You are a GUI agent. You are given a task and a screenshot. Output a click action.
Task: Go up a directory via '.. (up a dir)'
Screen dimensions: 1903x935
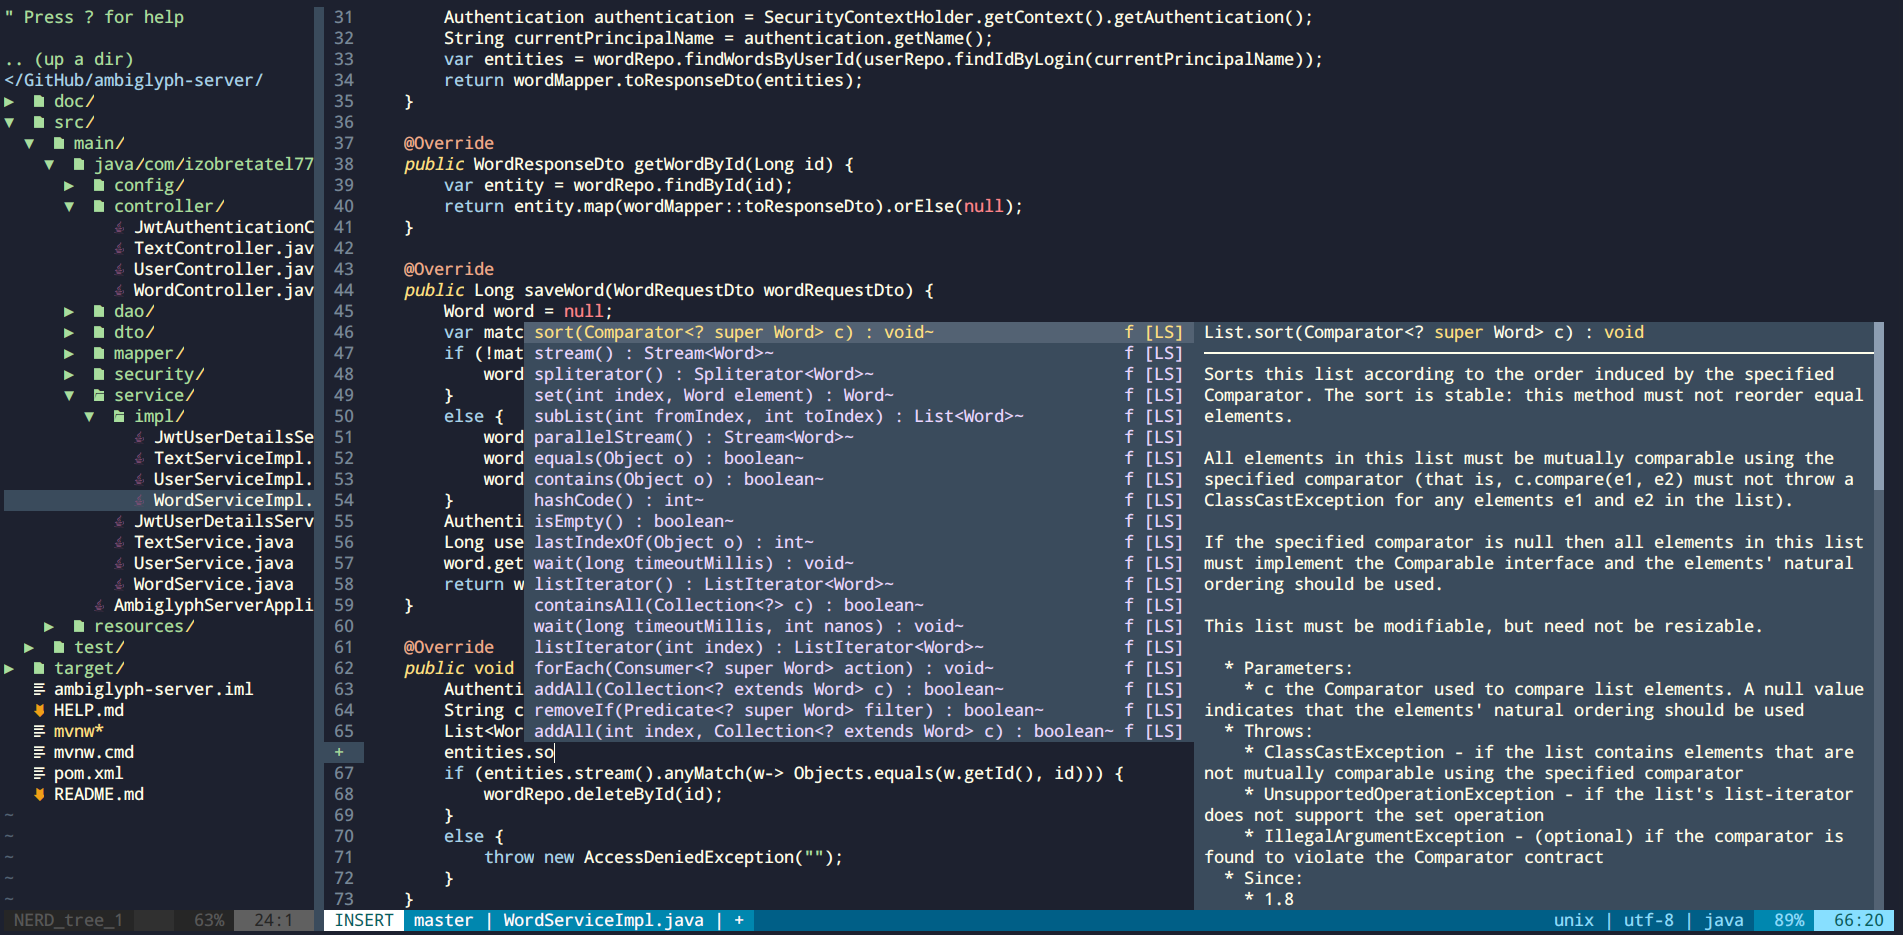tap(68, 59)
